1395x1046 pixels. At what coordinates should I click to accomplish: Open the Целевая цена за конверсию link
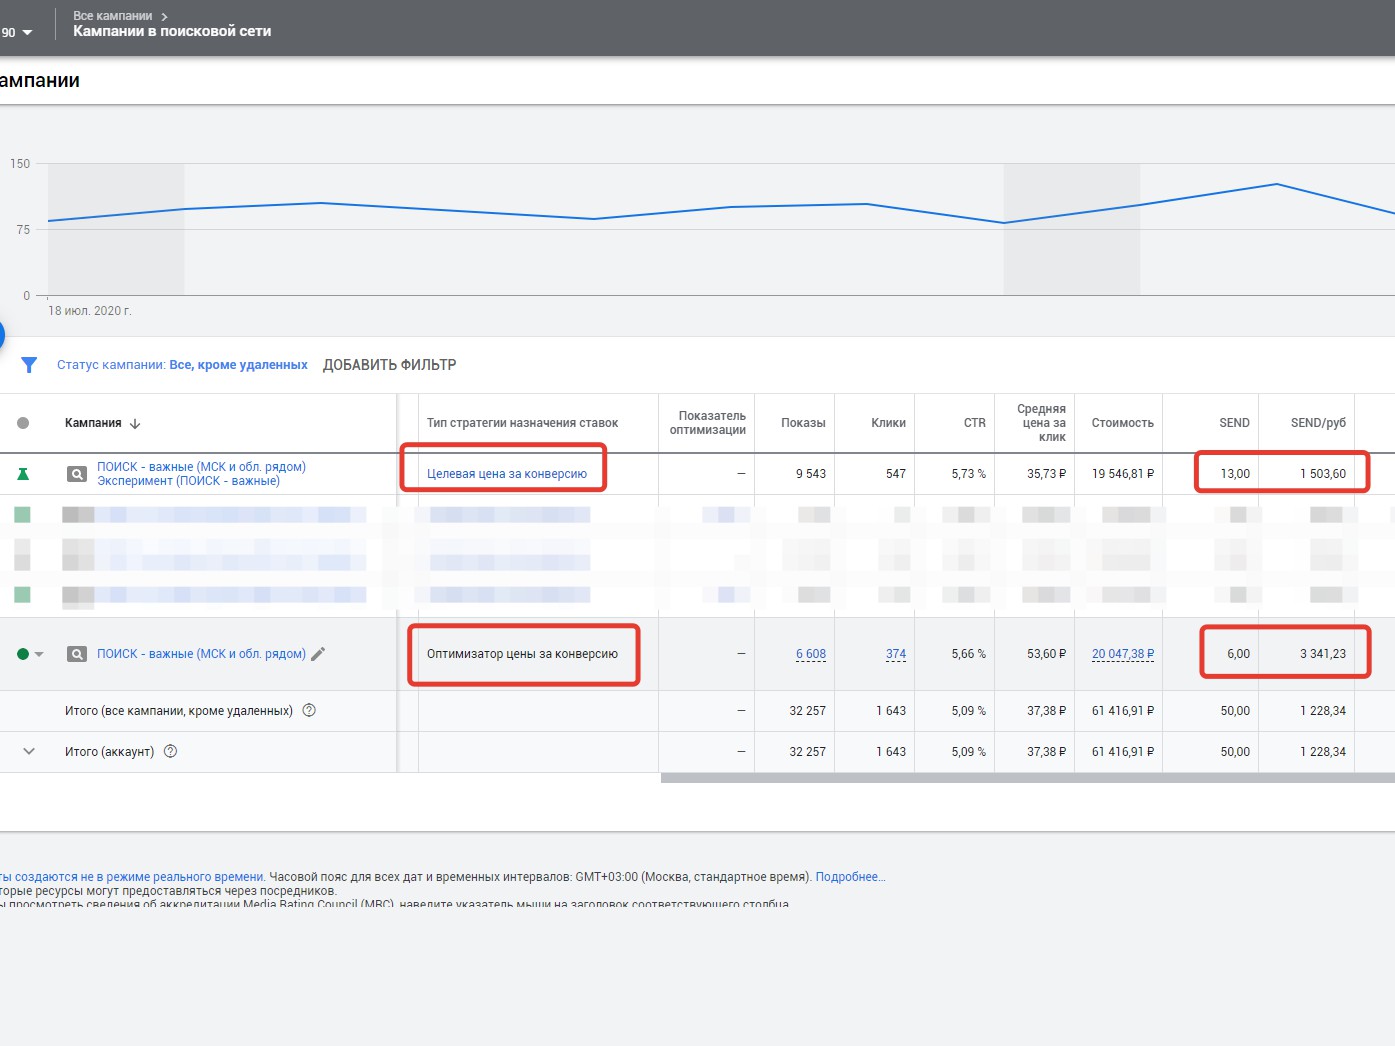tap(507, 474)
